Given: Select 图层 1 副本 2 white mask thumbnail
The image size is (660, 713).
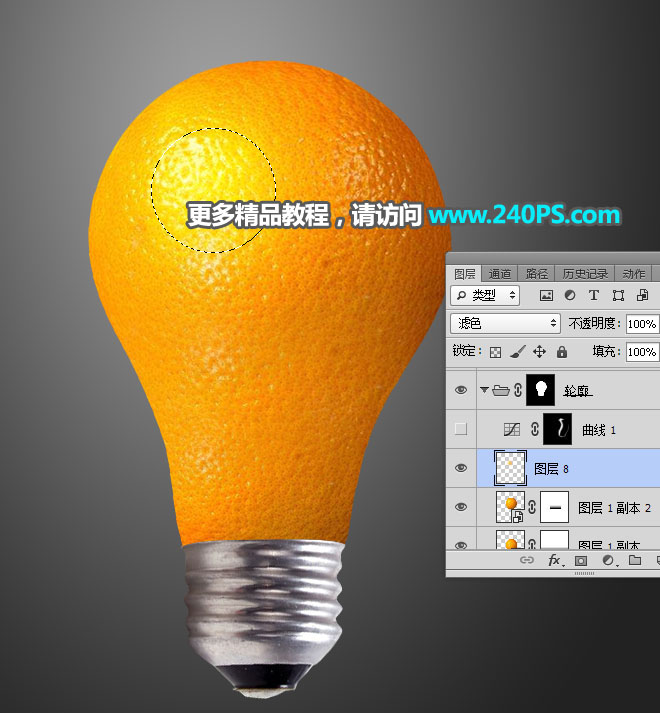Looking at the screenshot, I should (x=554, y=507).
